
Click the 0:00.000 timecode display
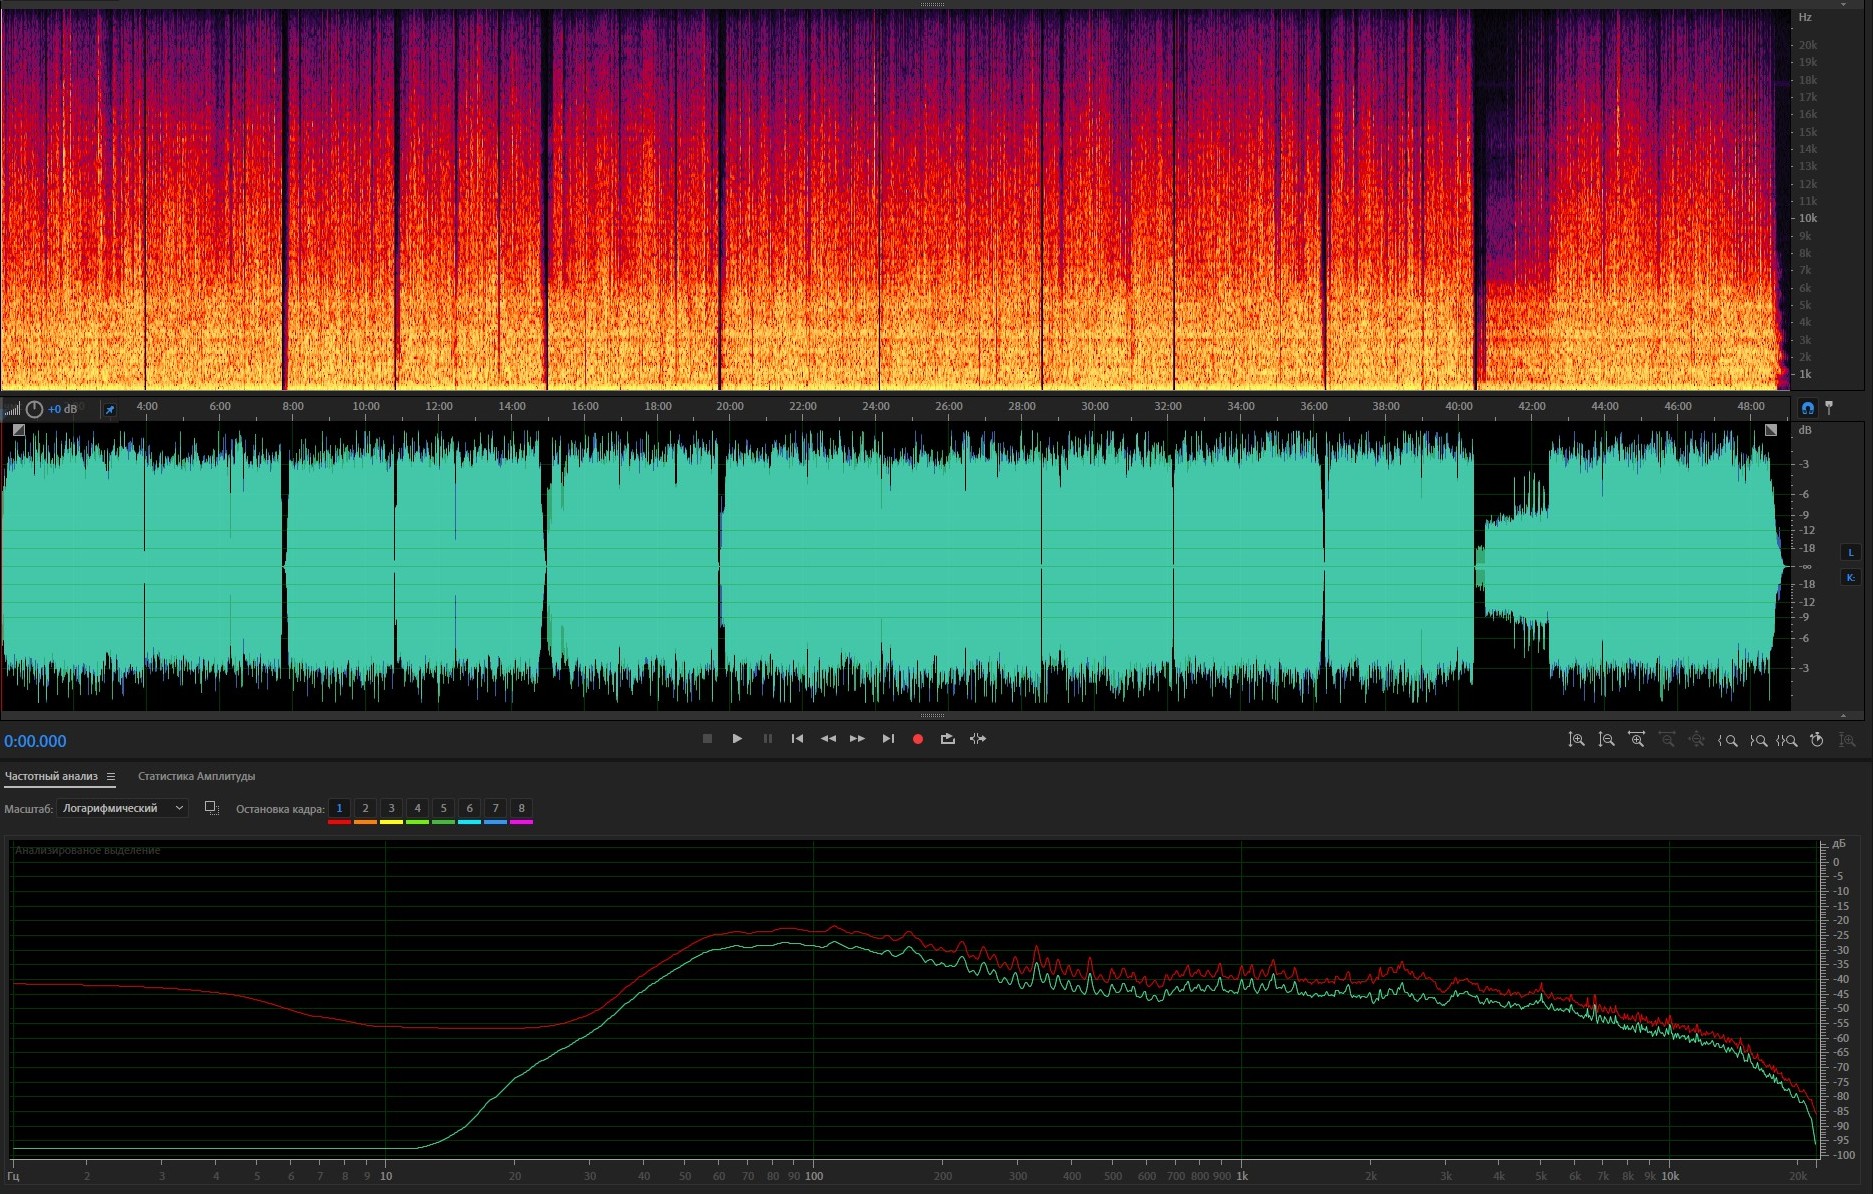(x=35, y=741)
